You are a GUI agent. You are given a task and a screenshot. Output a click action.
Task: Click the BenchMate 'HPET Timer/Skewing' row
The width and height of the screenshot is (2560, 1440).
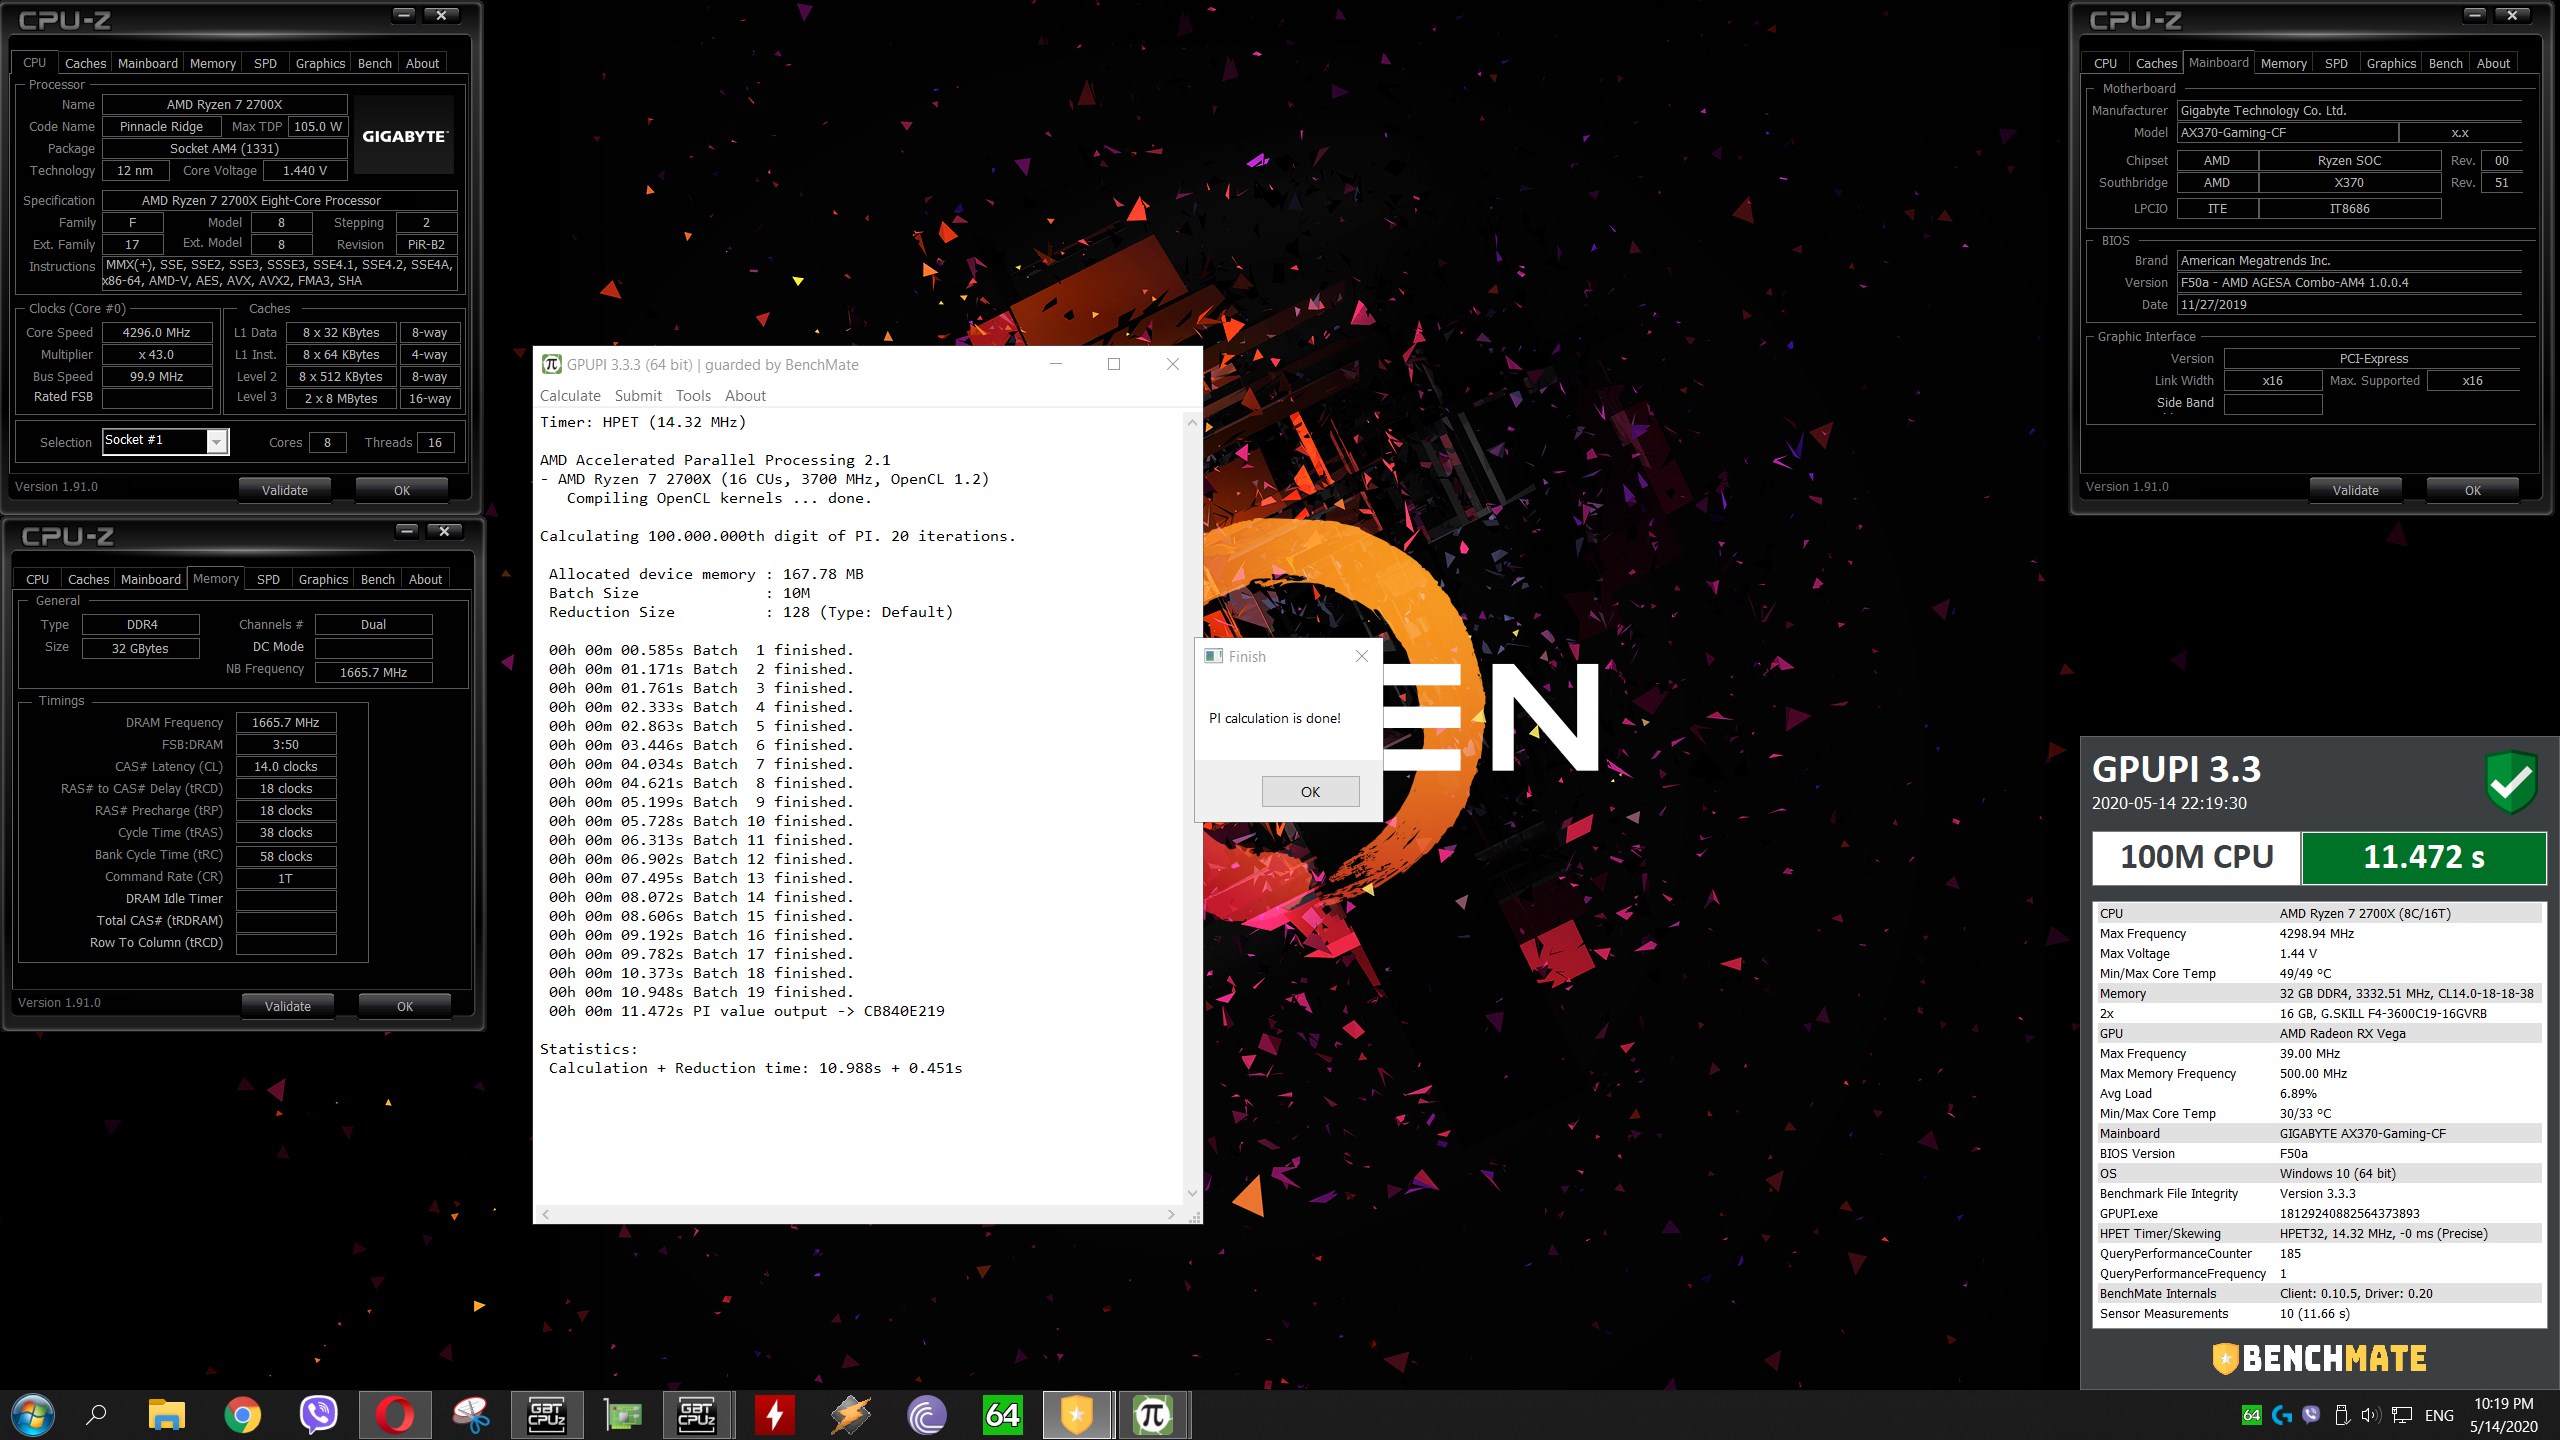coord(2318,1233)
